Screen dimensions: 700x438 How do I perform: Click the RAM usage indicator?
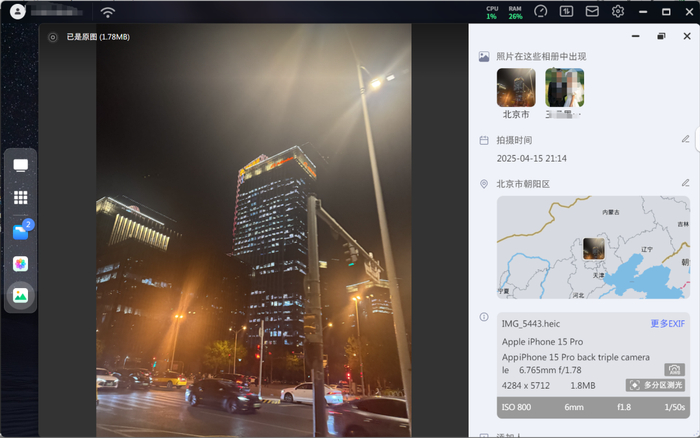click(x=515, y=13)
